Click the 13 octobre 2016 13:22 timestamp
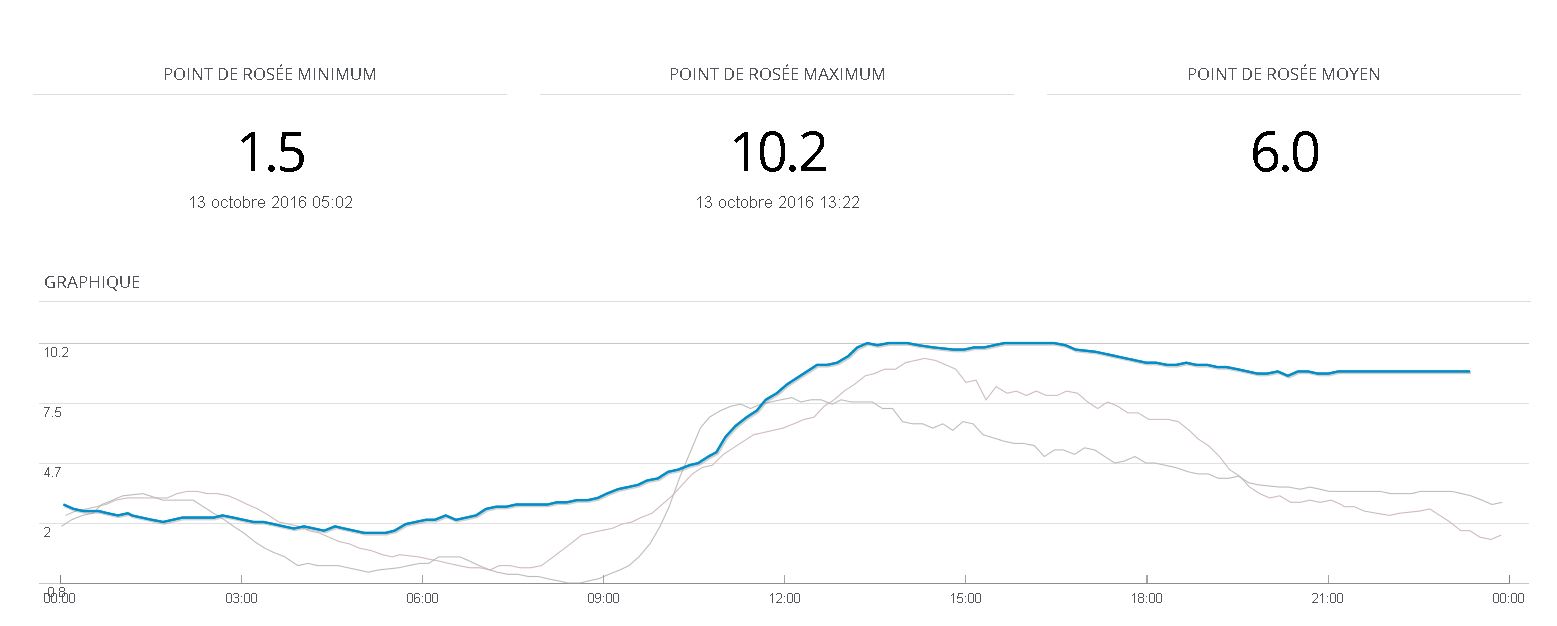1557x626 pixels. [778, 202]
